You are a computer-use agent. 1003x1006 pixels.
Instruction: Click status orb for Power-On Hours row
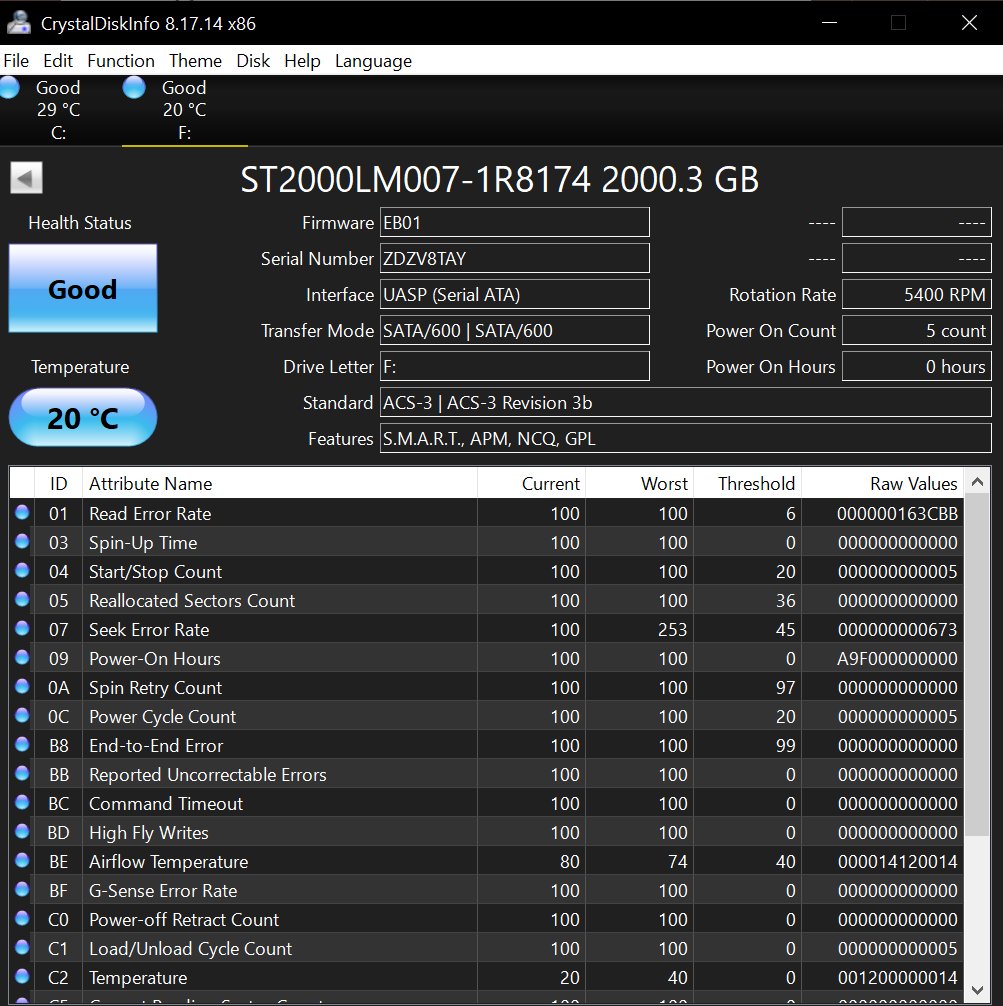click(x=22, y=658)
